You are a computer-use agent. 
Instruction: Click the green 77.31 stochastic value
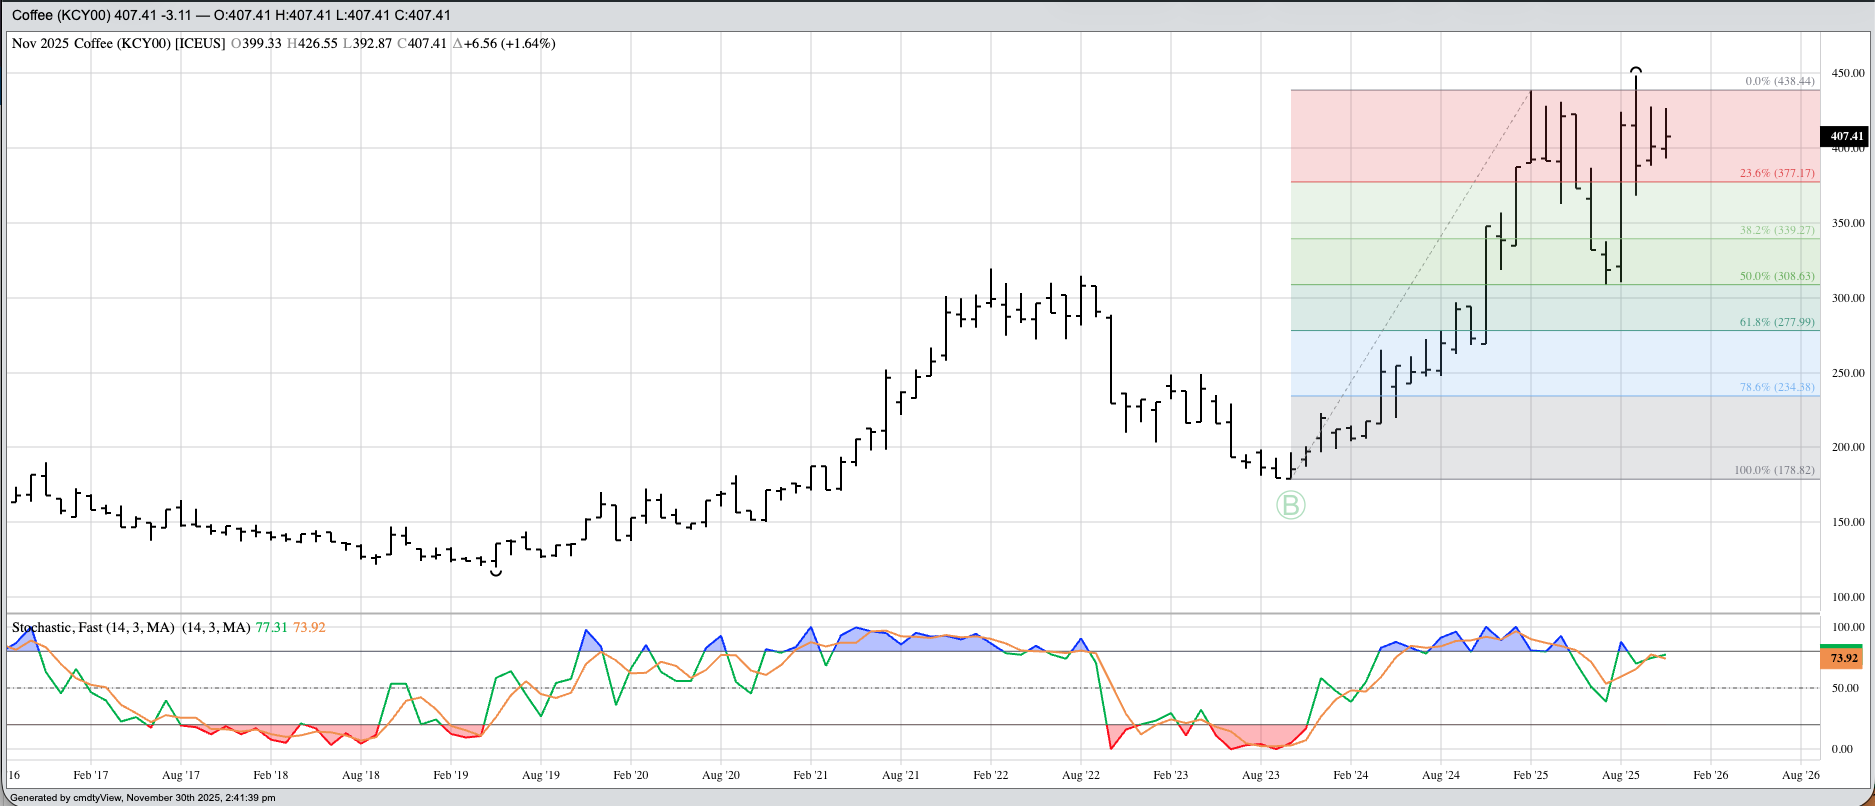(271, 627)
